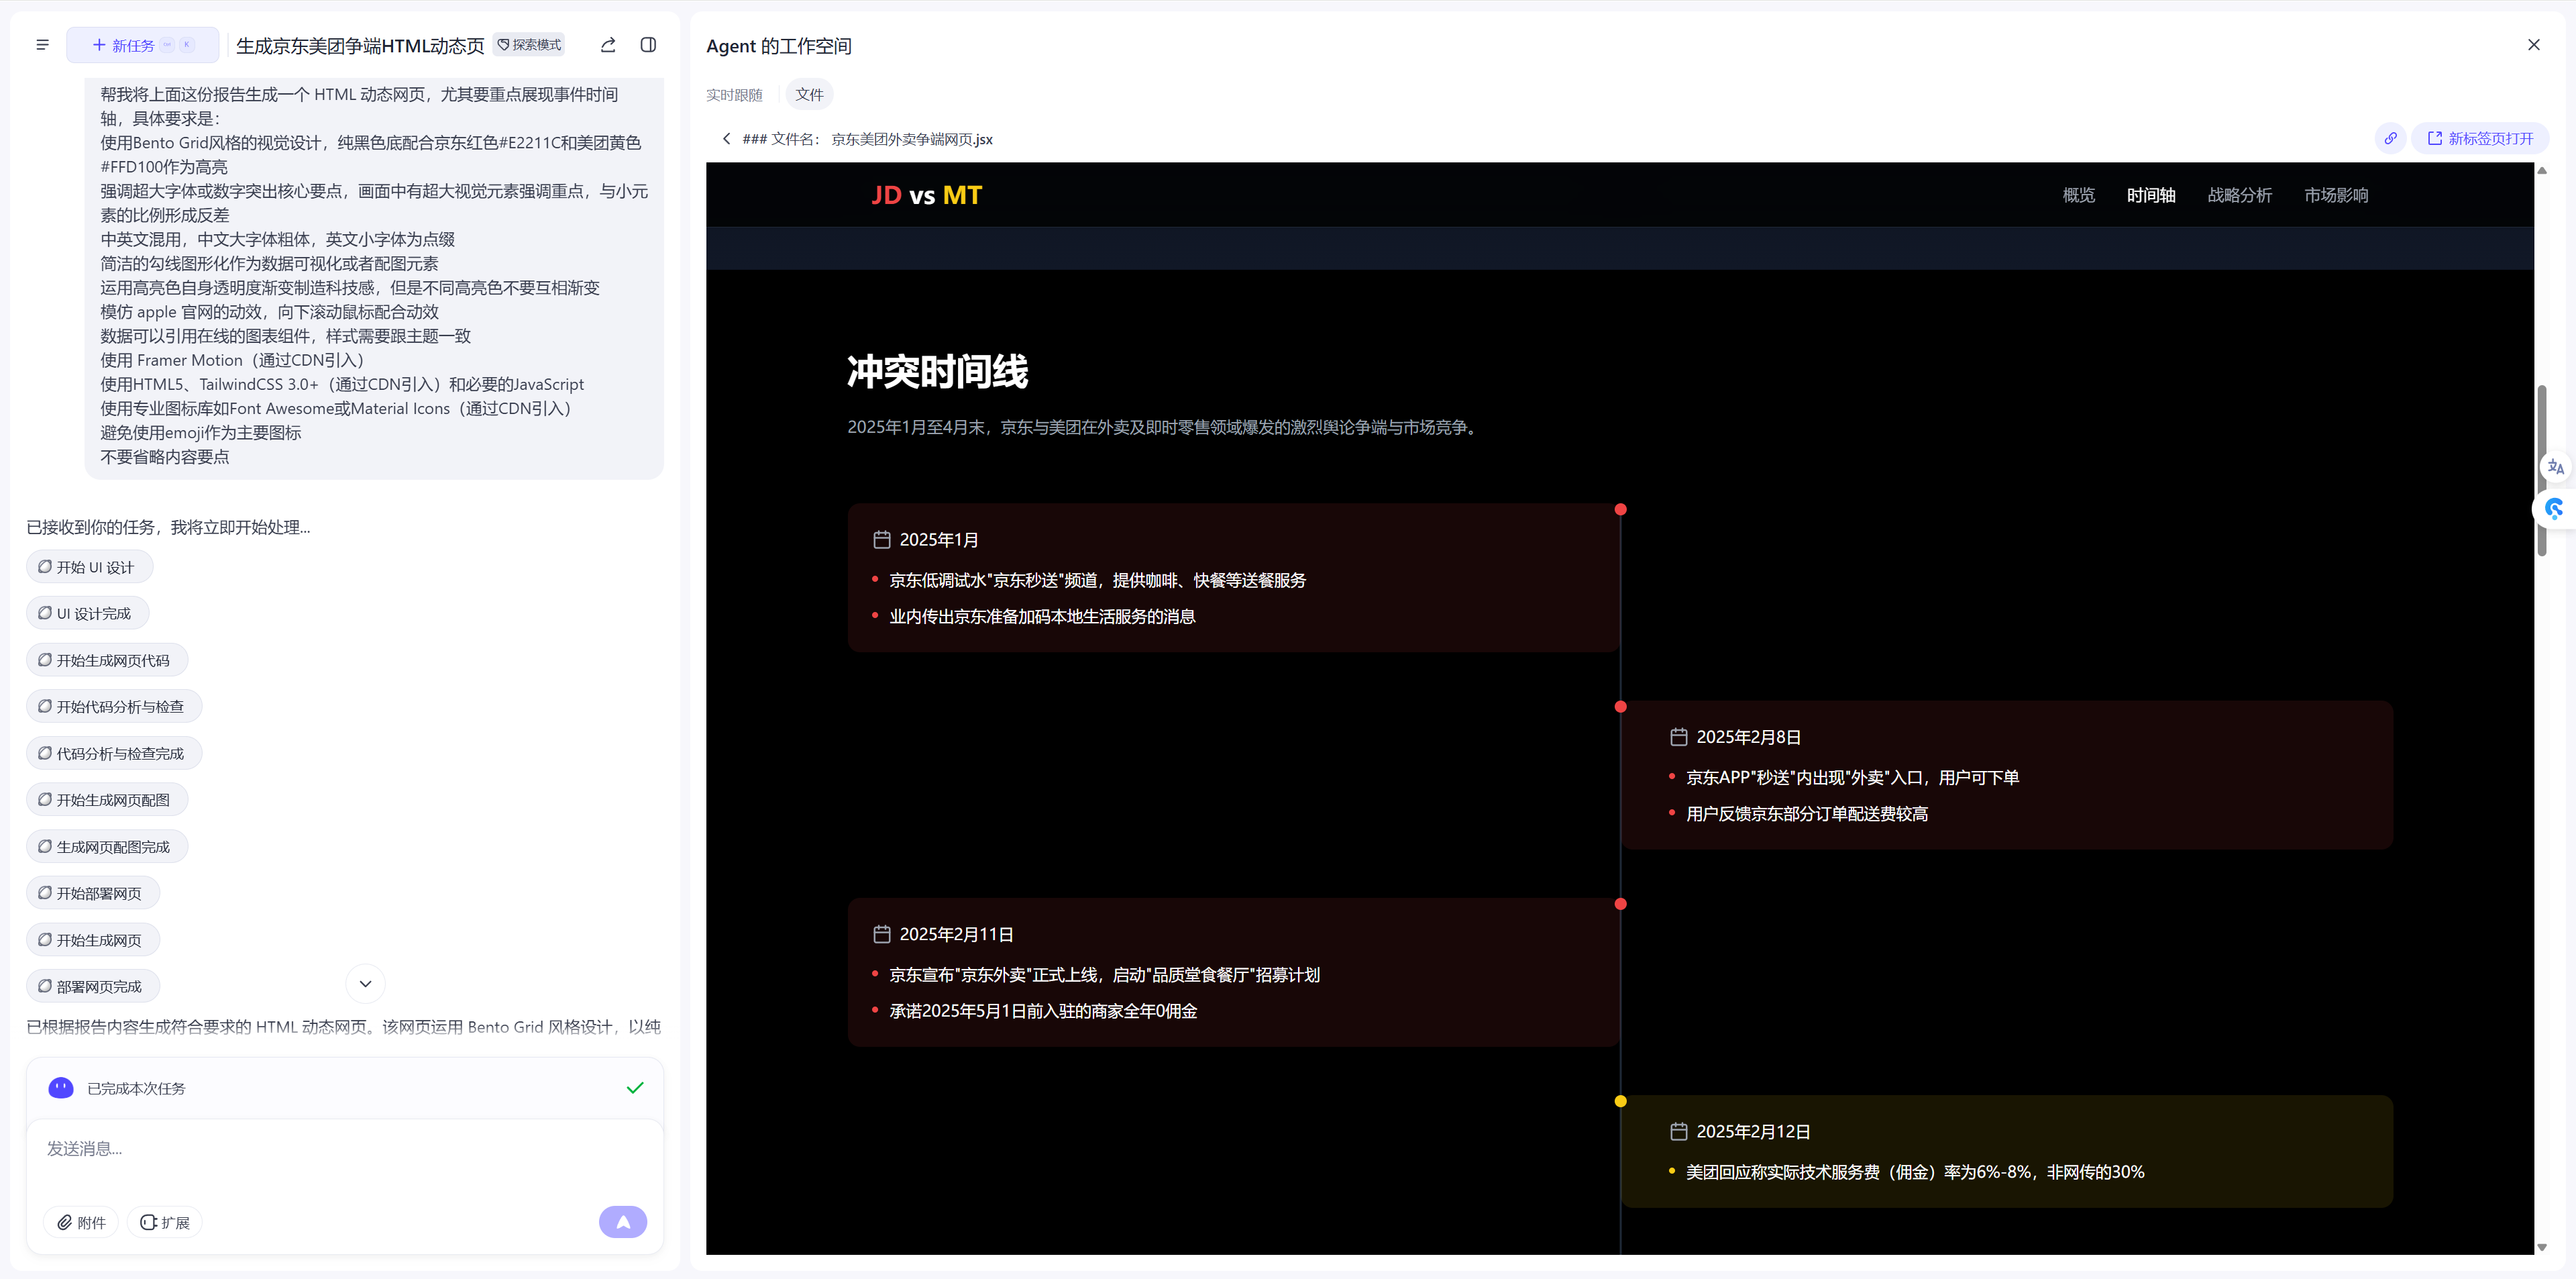Switch to the 文件 tab
Screen dimensions: 2576x1279
(x=809, y=95)
